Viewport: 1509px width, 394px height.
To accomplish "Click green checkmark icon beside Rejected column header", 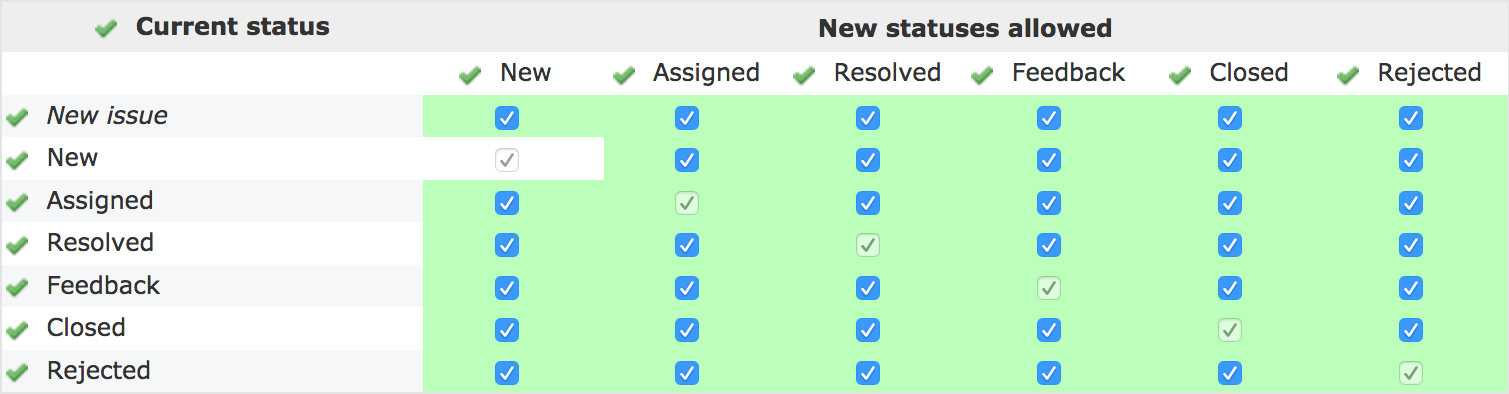I will pyautogui.click(x=1348, y=75).
